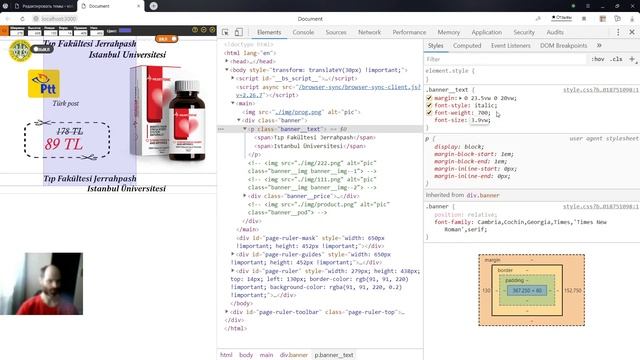Collapse the div.banner node
This screenshot has width=640, height=360.
tap(239, 120)
